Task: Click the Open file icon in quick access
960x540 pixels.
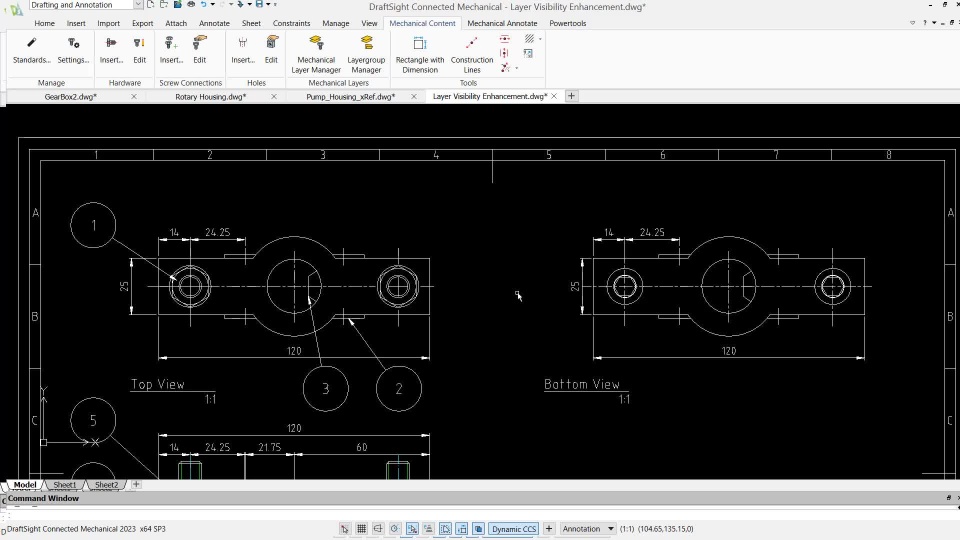Action: click(164, 4)
